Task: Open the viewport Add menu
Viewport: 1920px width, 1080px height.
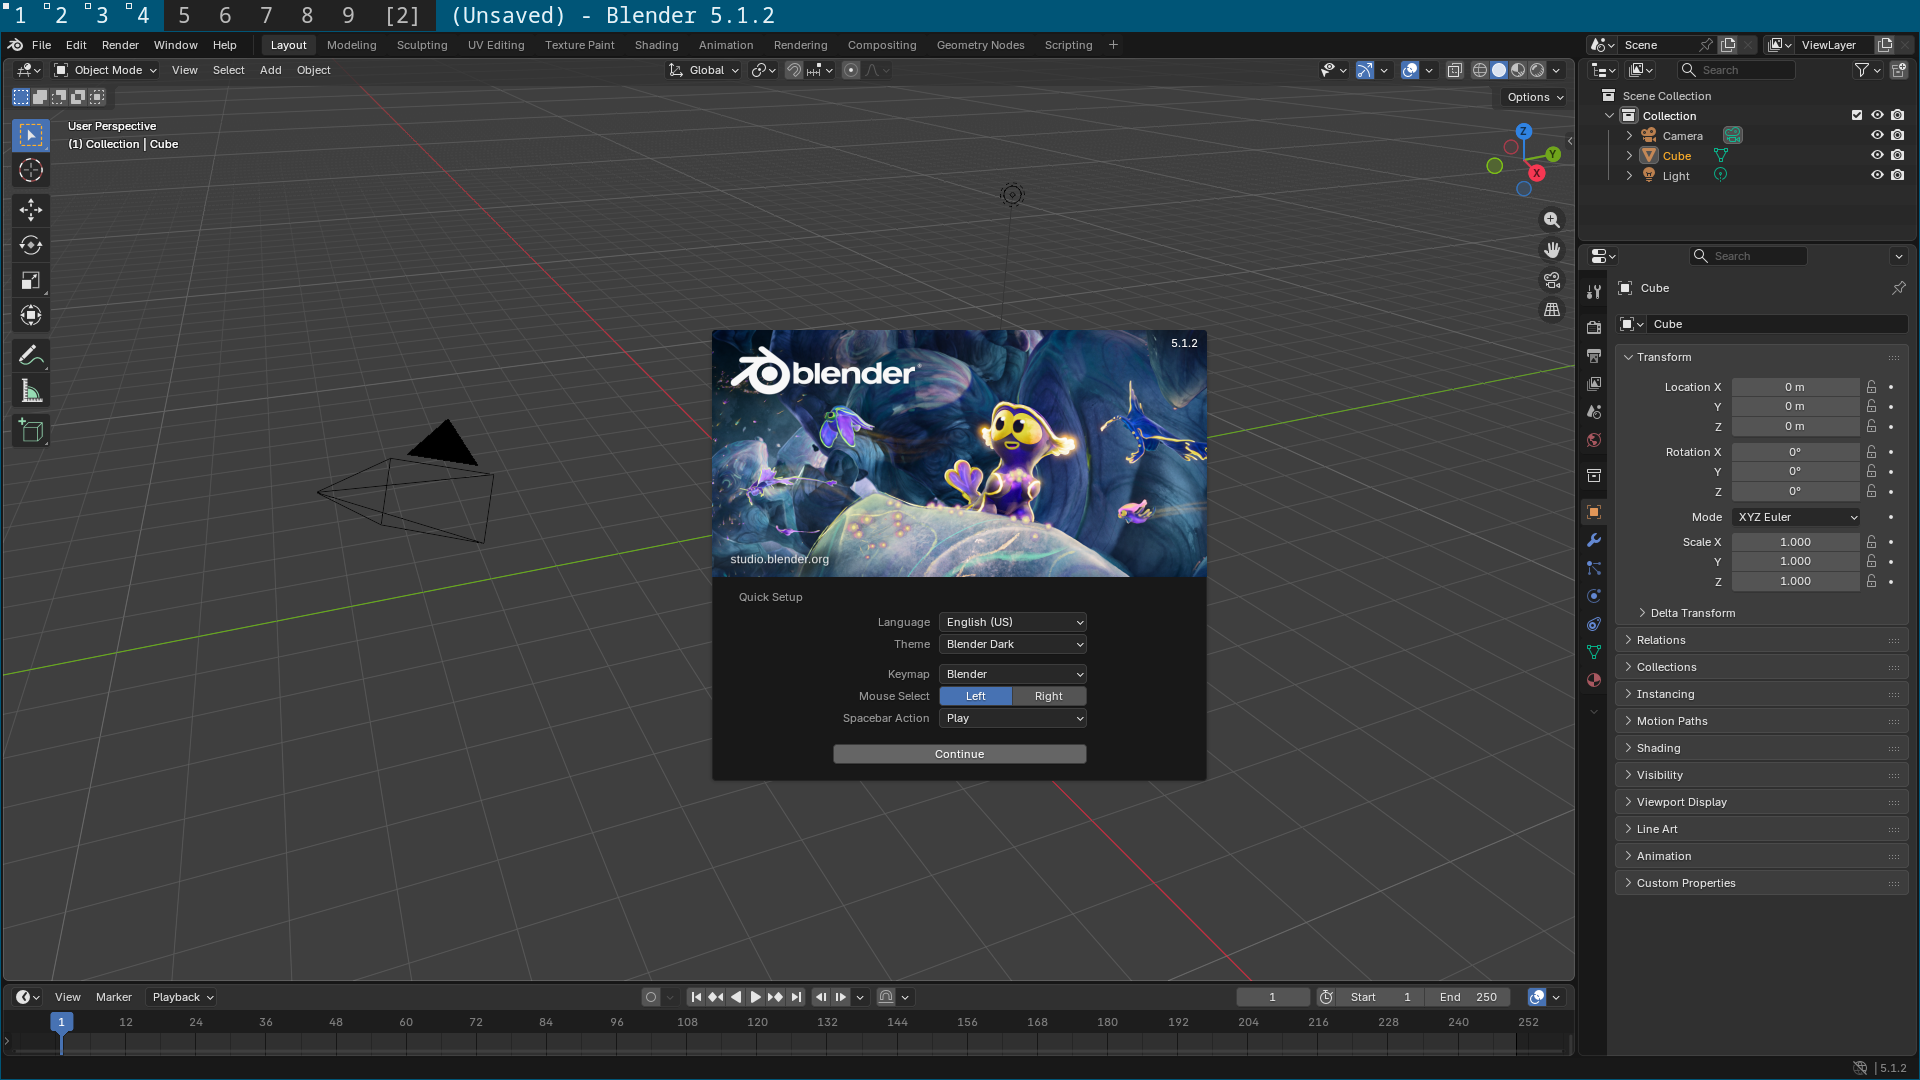Action: click(270, 70)
